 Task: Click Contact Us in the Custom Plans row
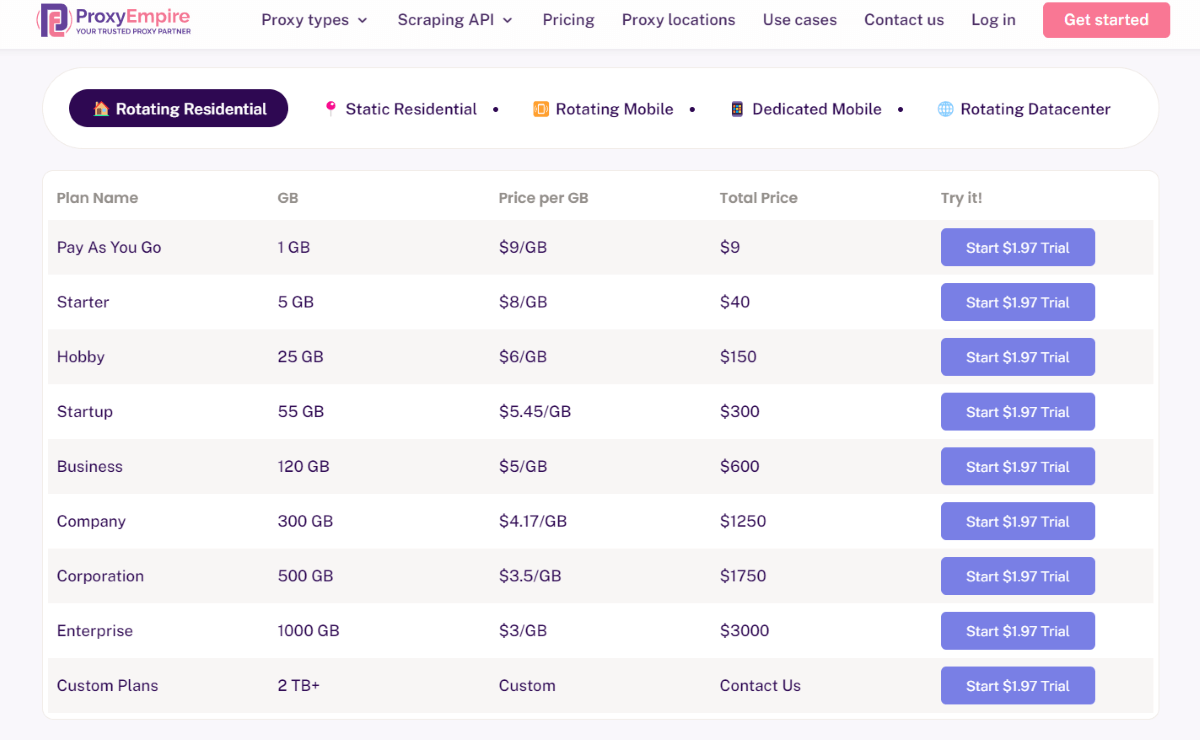[x=760, y=685]
